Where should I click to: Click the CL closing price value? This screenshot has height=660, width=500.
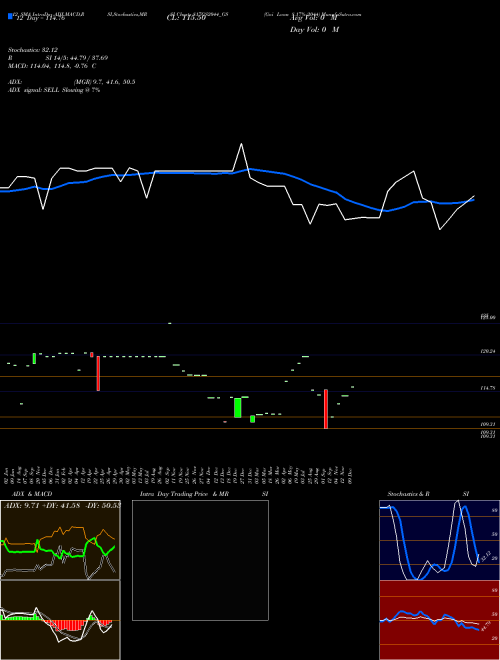point(186,18)
